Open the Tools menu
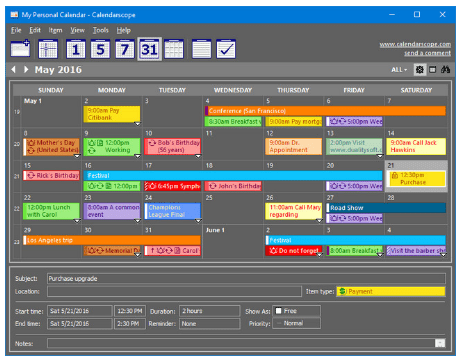460x361 pixels. (101, 30)
